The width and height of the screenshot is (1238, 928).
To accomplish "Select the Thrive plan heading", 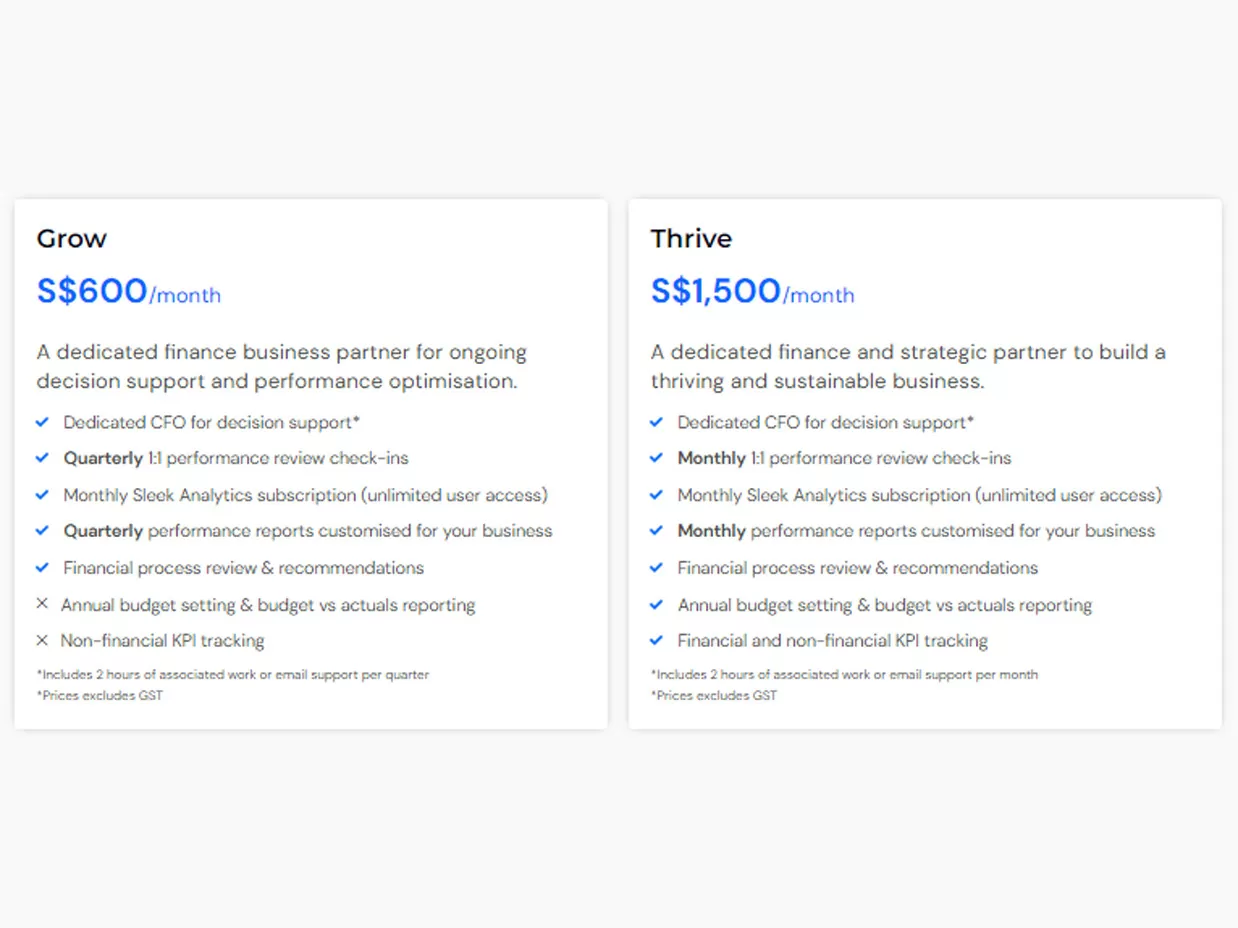I will coord(691,238).
